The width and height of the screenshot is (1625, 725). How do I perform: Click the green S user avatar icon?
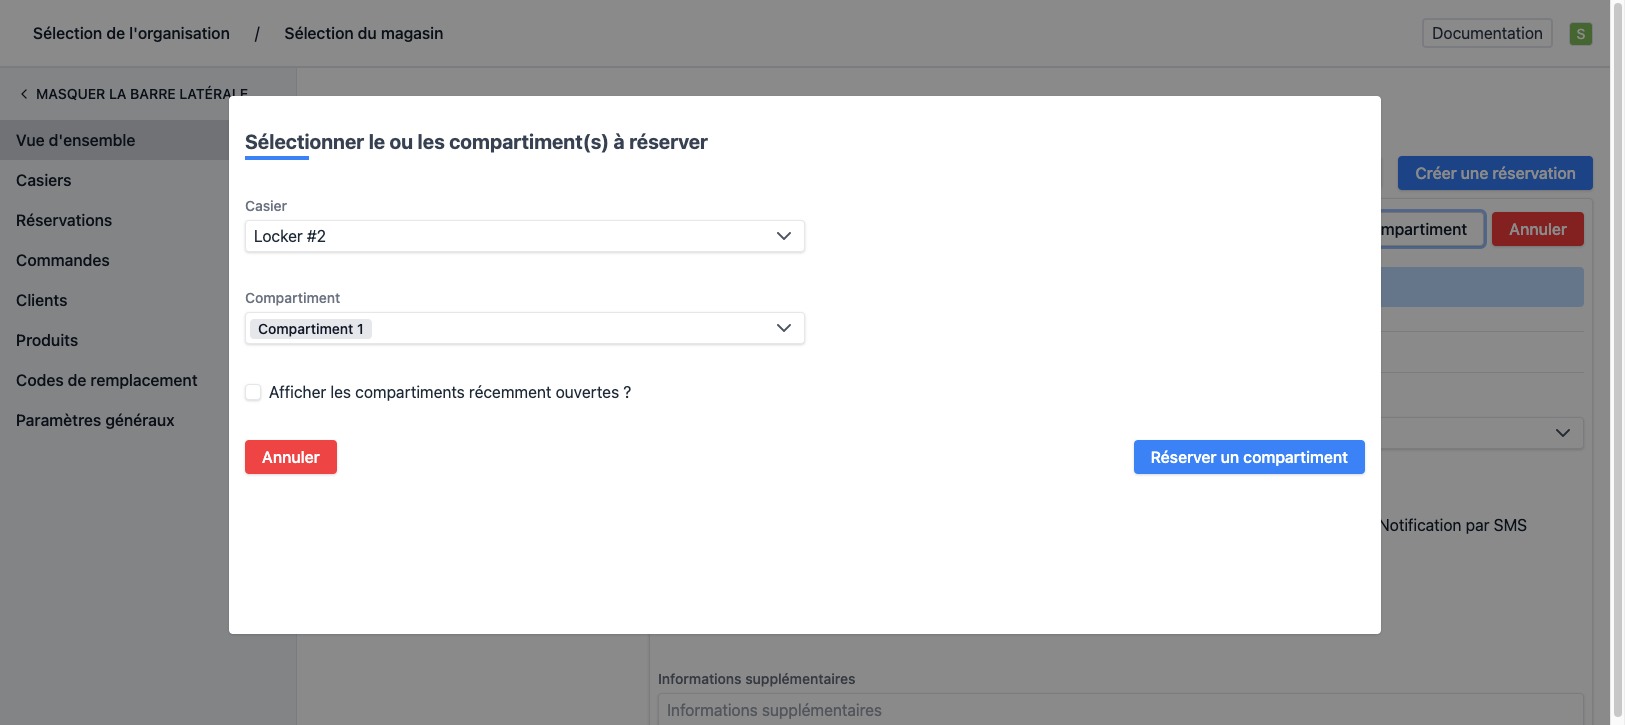[x=1580, y=34]
